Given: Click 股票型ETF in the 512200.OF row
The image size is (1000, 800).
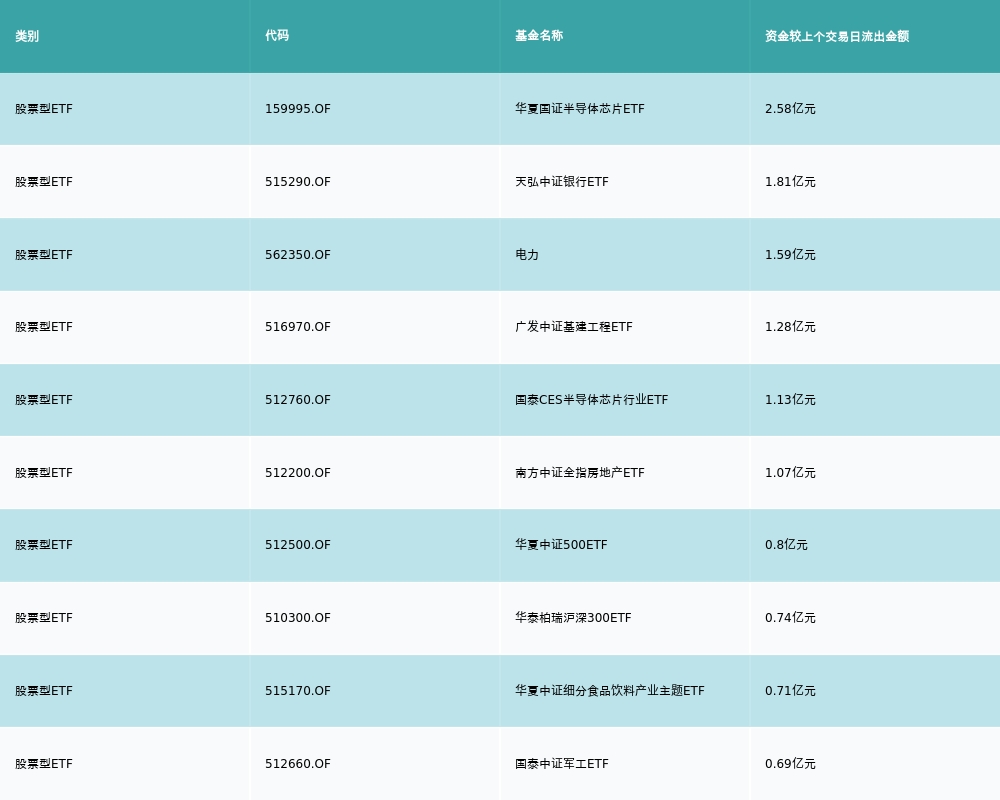Looking at the screenshot, I should 44,473.
